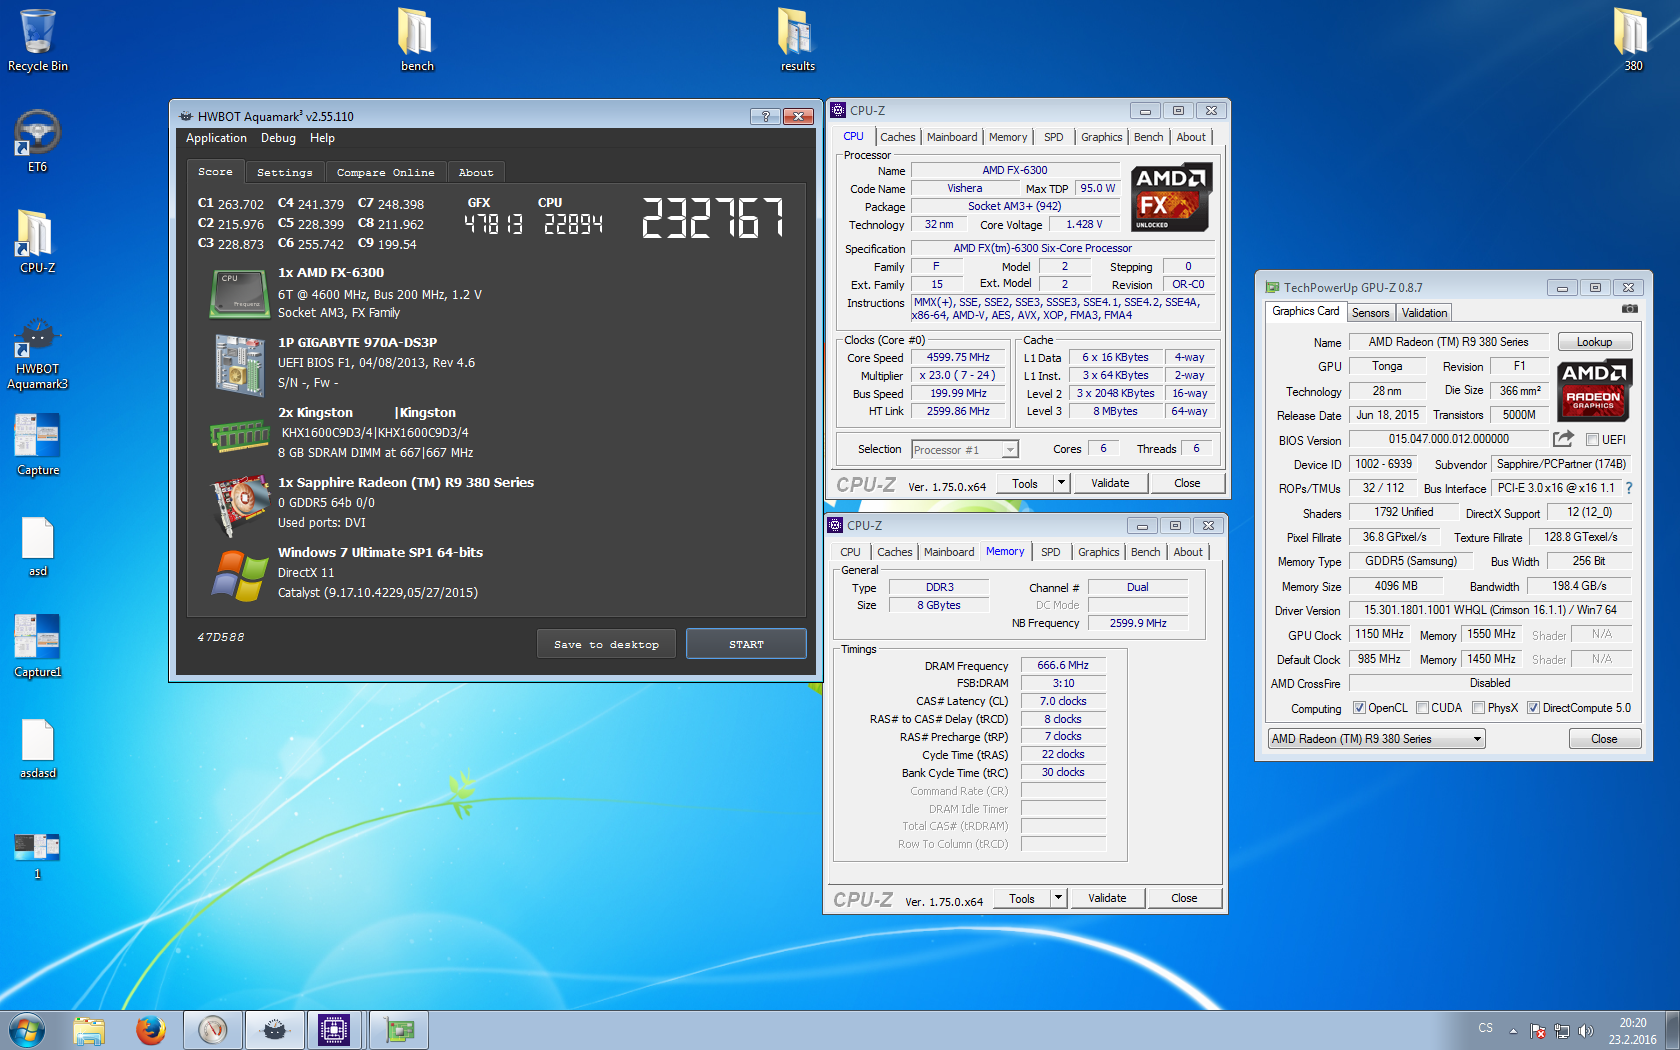This screenshot has width=1680, height=1050.
Task: Click Close button in GPU-Z window
Action: (1604, 739)
